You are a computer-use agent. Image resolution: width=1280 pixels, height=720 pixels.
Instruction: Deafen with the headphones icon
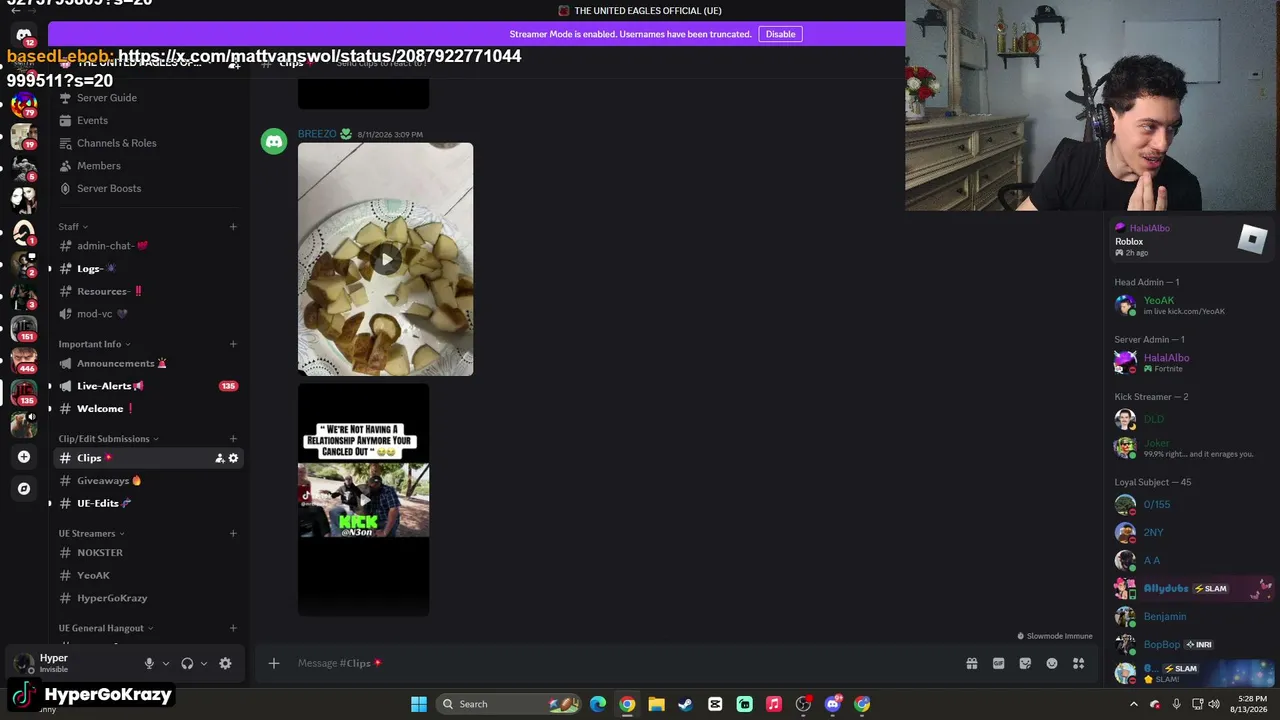tap(187, 663)
